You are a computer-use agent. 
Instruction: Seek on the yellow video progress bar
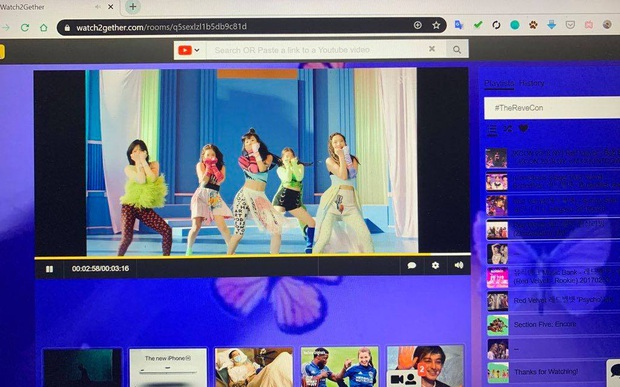pos(253,257)
